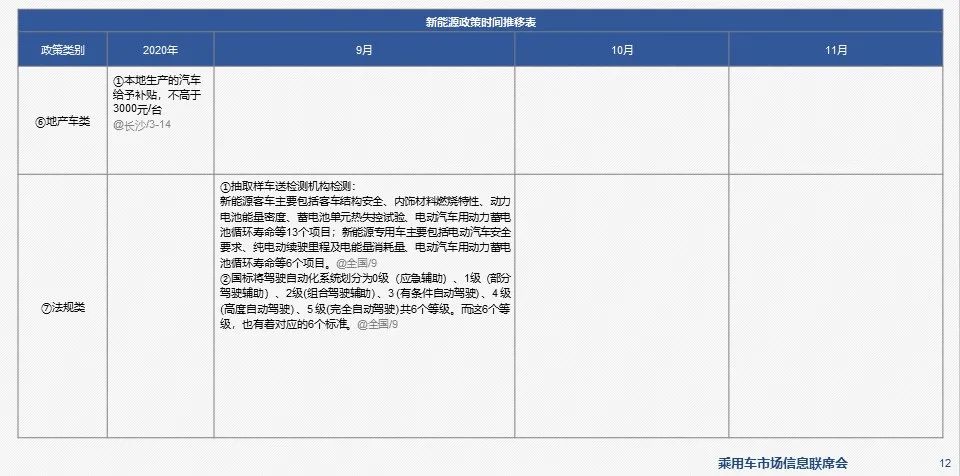Select the ⑦法规类 row label
The image size is (960, 476).
click(x=62, y=308)
